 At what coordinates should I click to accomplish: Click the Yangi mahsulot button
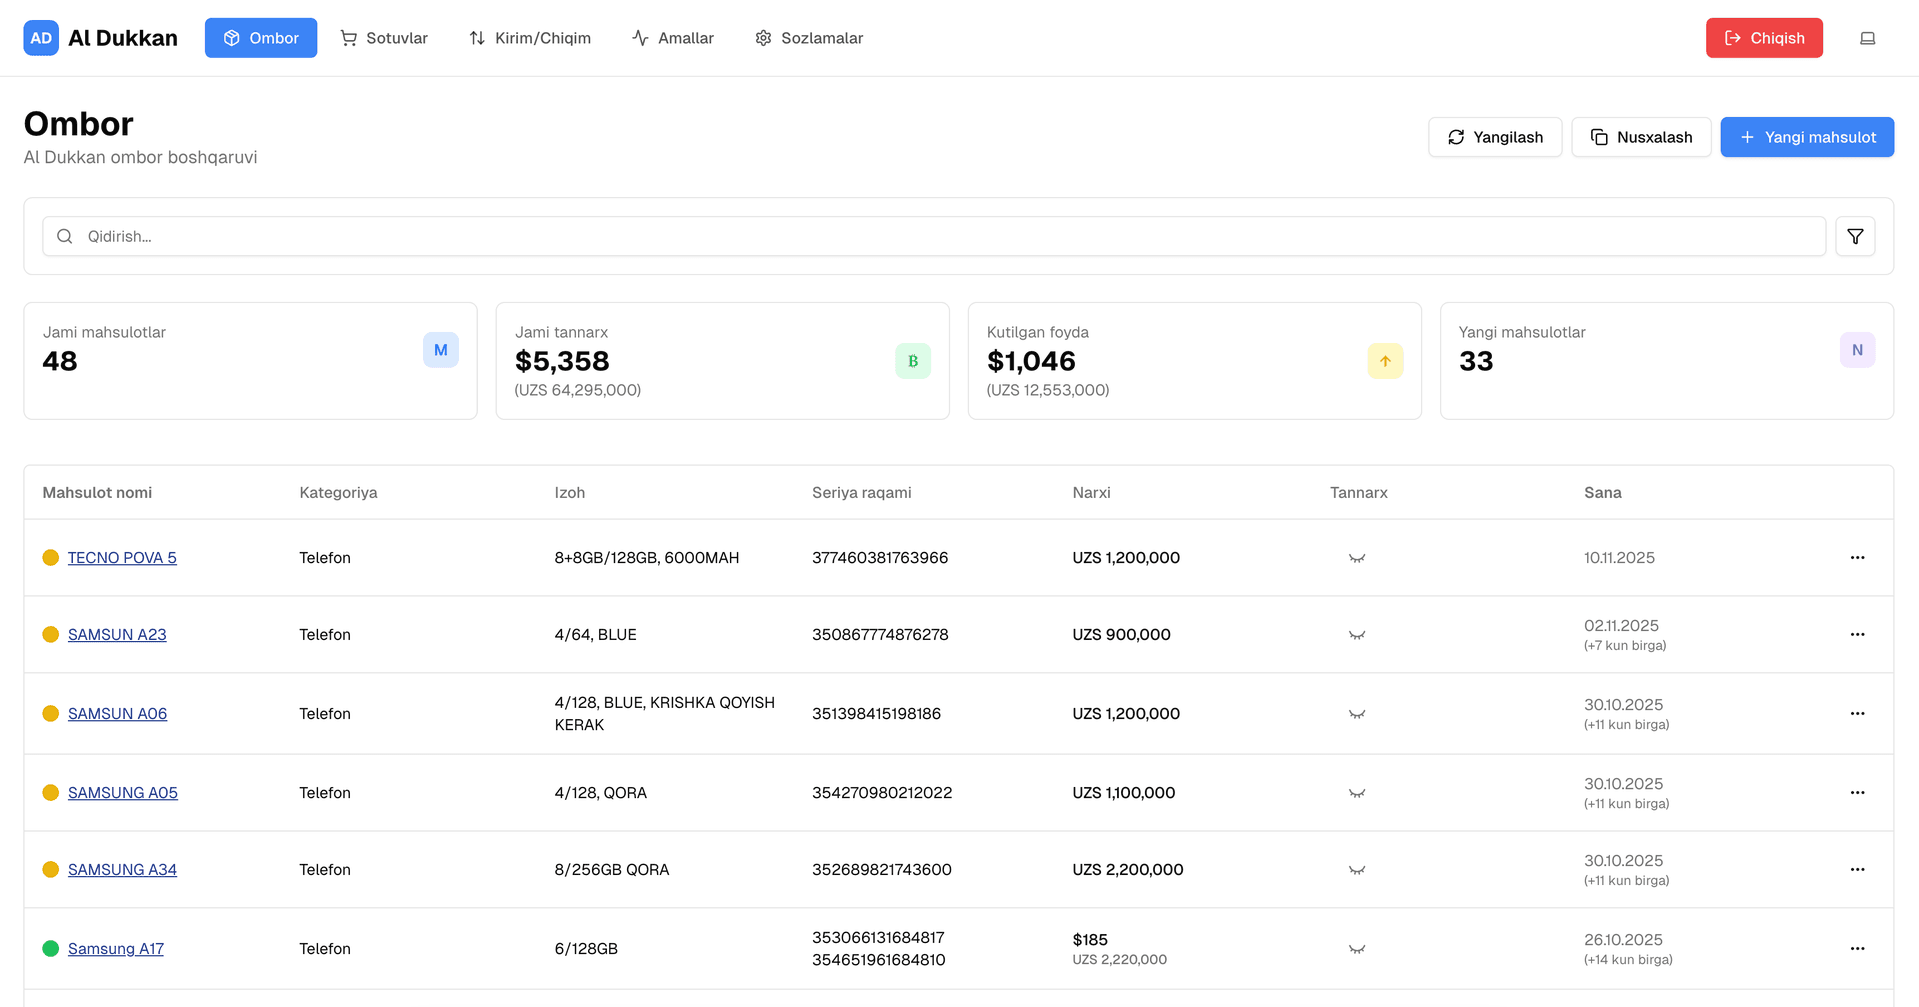(x=1806, y=137)
